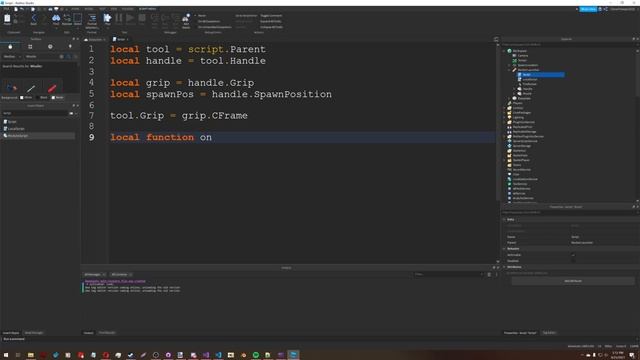Viewport: 640px width, 360px height.
Task: Switch to the Baseplate editor tab
Action: (95, 40)
